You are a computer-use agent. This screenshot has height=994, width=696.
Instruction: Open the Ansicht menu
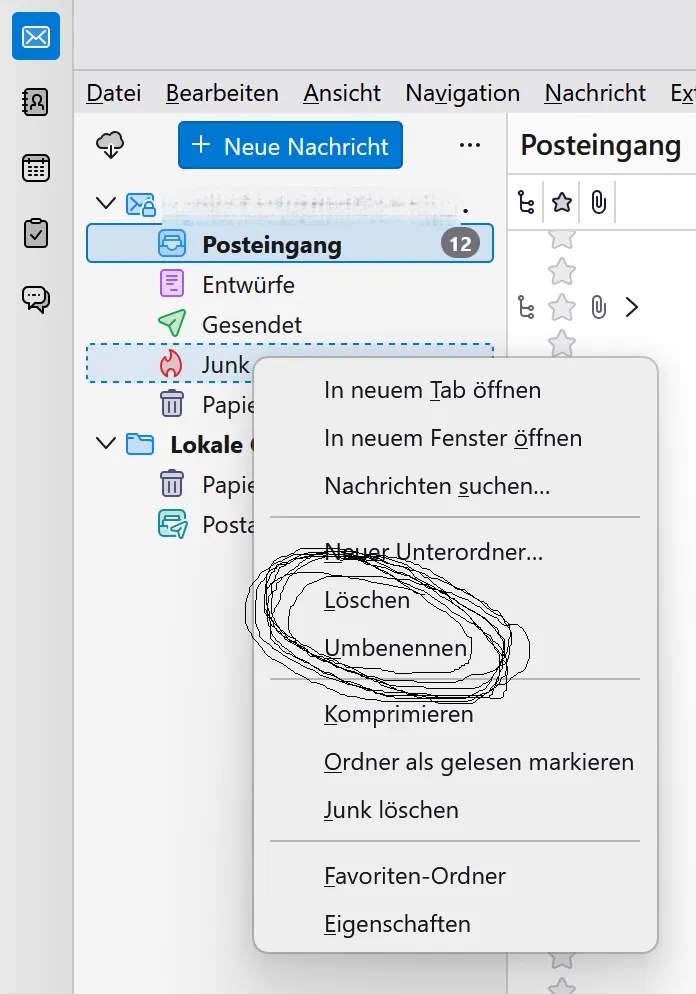click(342, 93)
